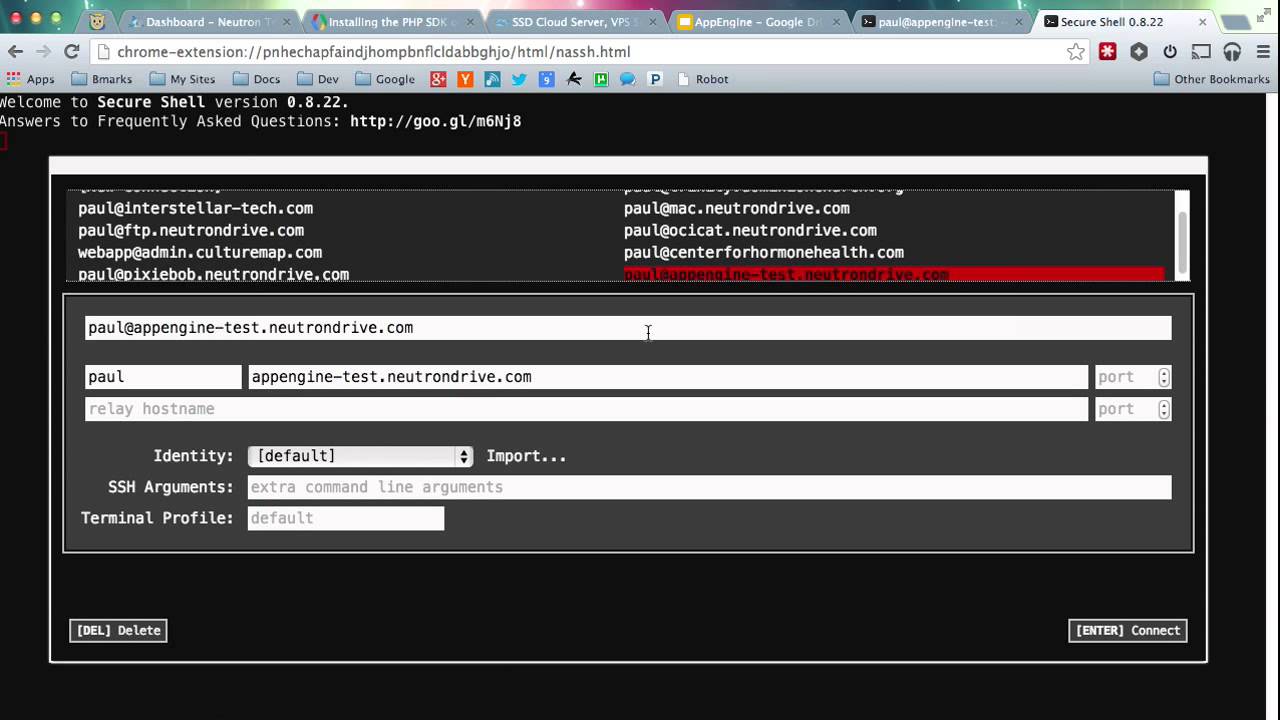Click the username field containing paul
Screen dimensions: 1280x720
coord(163,377)
